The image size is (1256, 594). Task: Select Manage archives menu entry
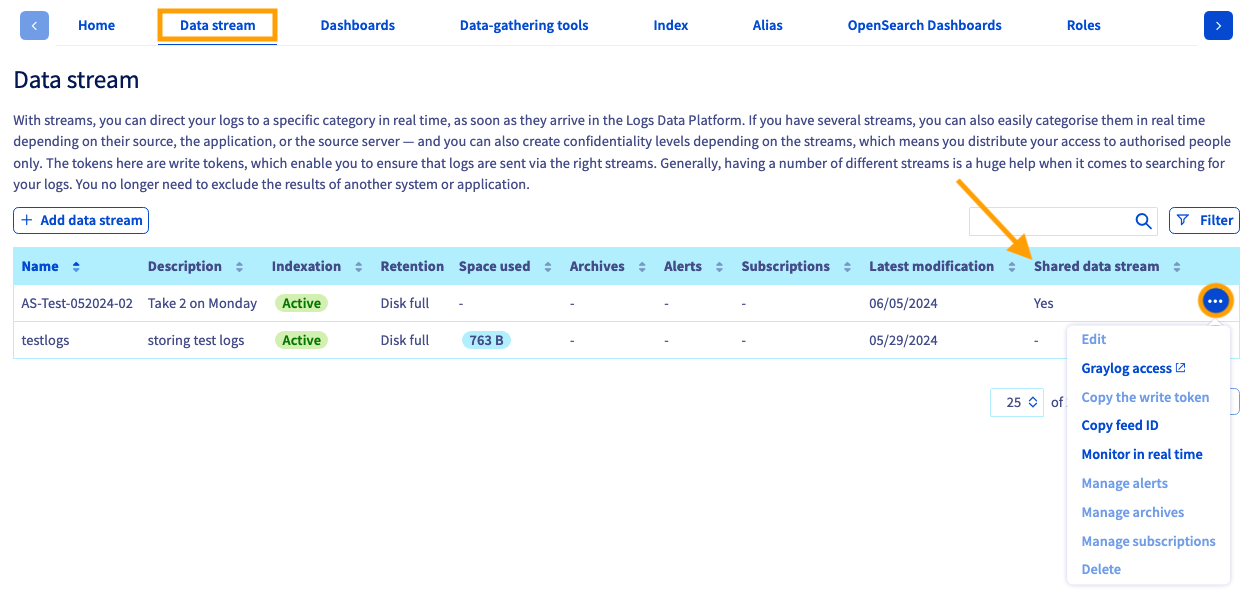tap(1132, 512)
